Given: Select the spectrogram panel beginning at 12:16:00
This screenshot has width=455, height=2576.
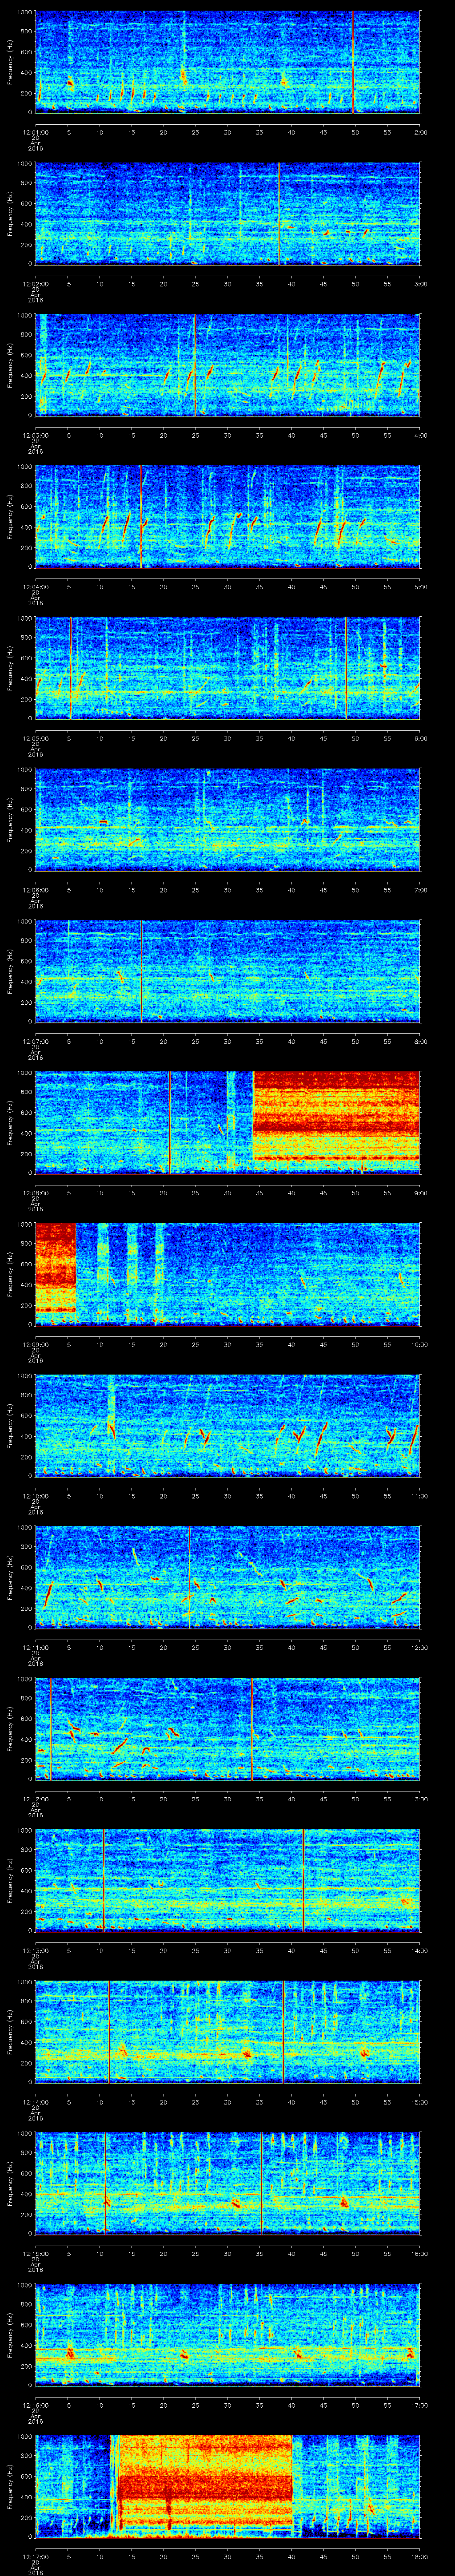Looking at the screenshot, I should pyautogui.click(x=227, y=2334).
